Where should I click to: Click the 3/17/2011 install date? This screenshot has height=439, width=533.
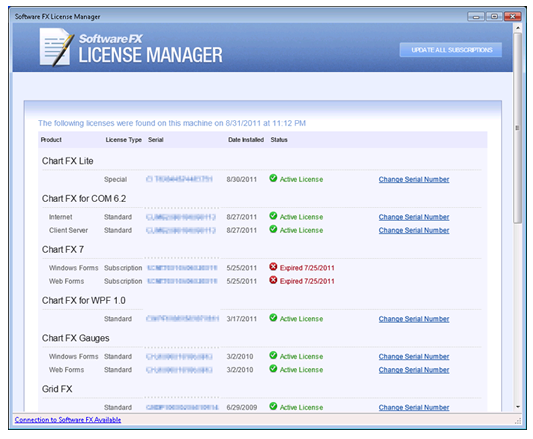(x=242, y=319)
